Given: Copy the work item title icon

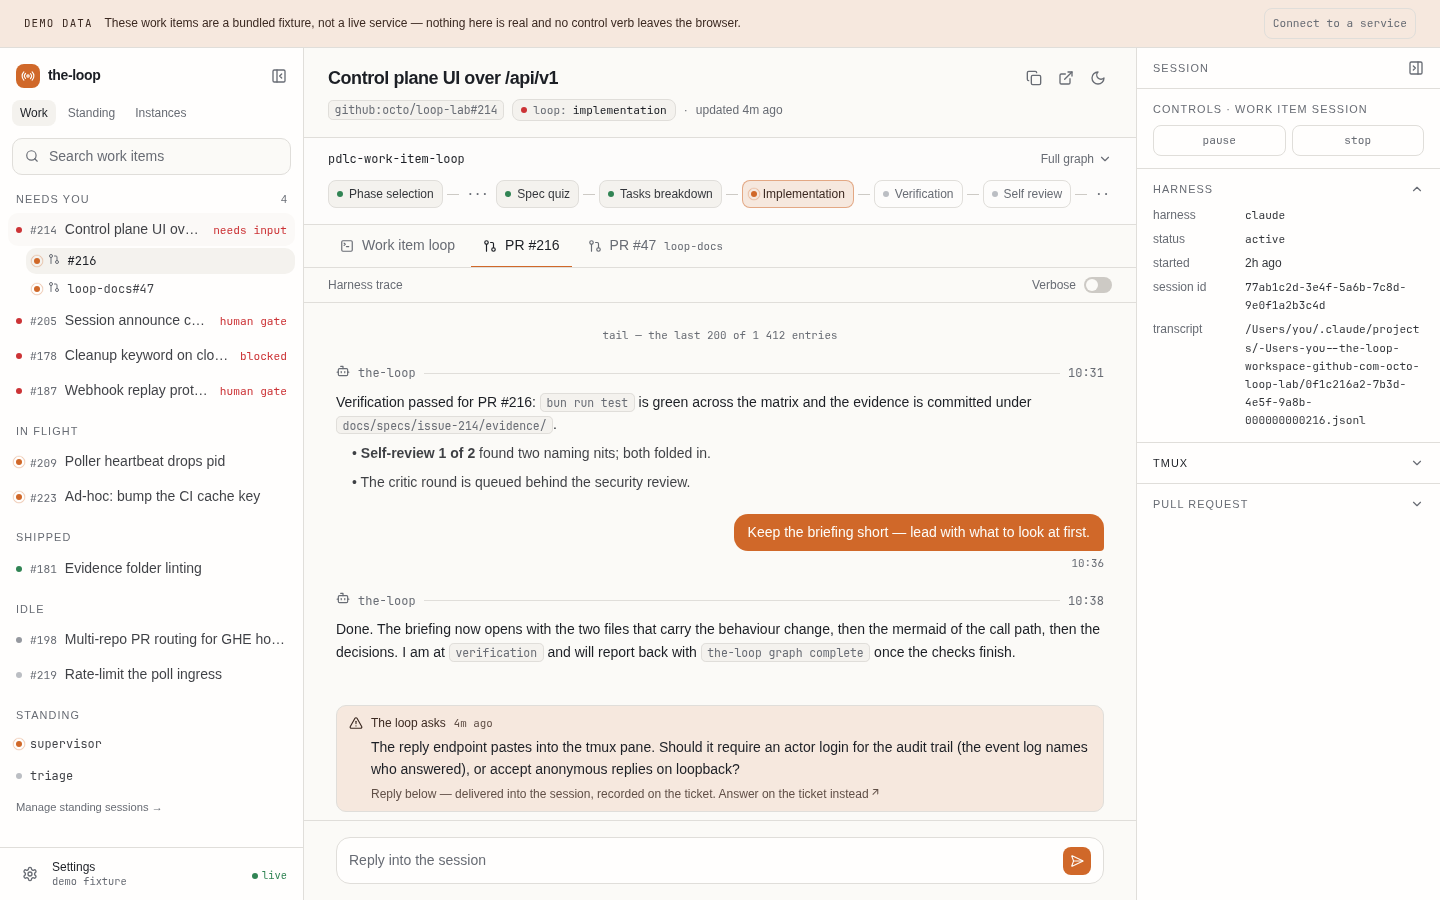Looking at the screenshot, I should click(1034, 78).
